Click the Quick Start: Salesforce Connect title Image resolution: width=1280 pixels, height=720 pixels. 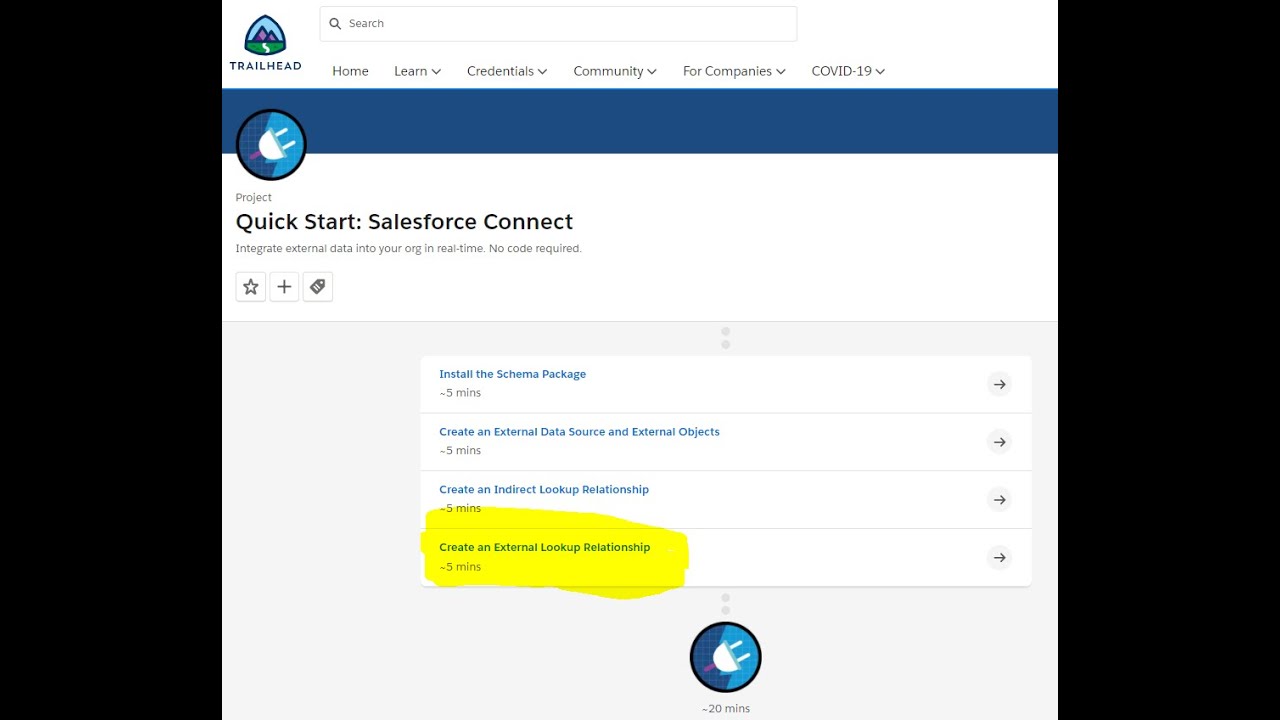point(404,222)
